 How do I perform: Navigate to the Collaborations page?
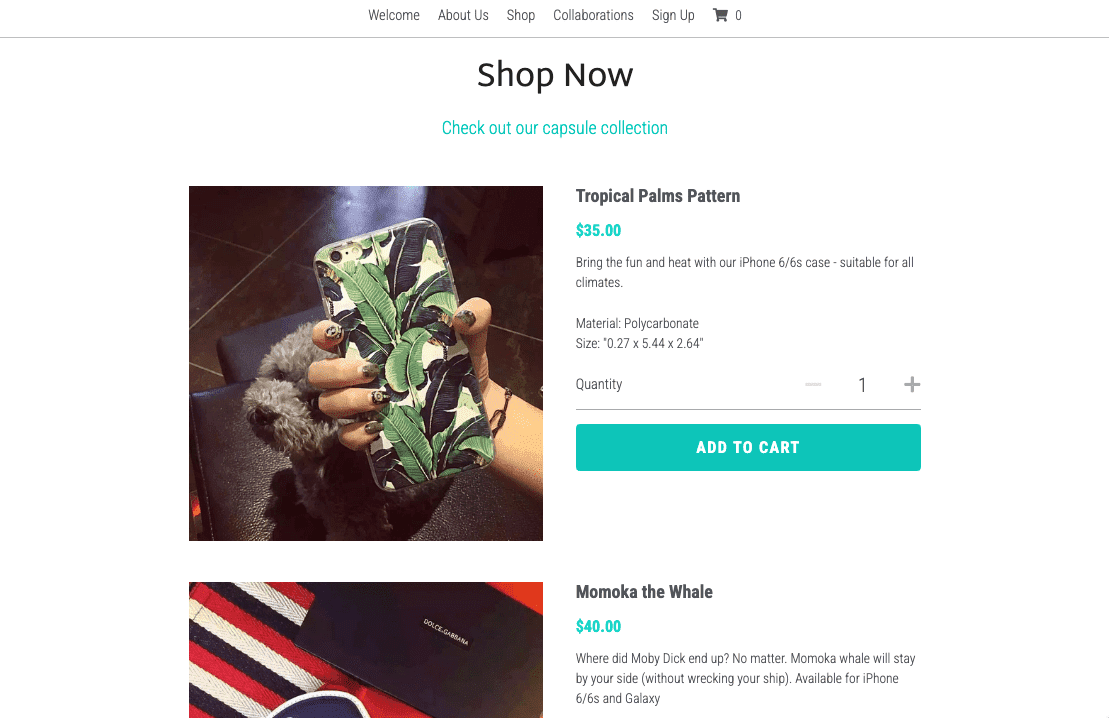(x=593, y=15)
